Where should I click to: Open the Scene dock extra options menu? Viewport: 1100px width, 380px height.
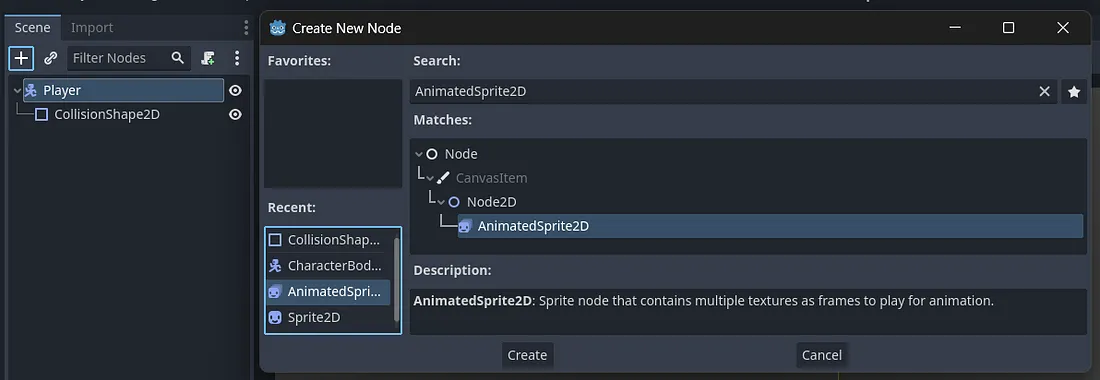237,58
